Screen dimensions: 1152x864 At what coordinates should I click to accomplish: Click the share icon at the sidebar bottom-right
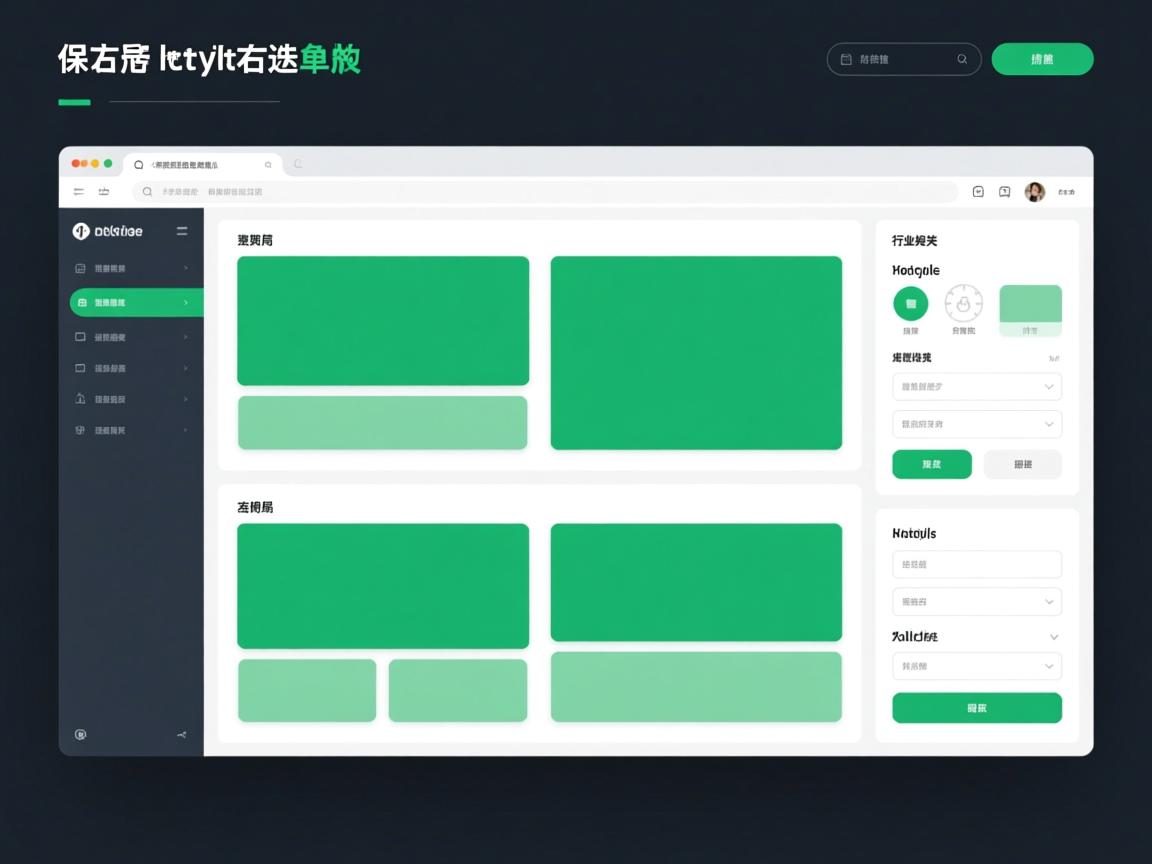click(x=182, y=734)
